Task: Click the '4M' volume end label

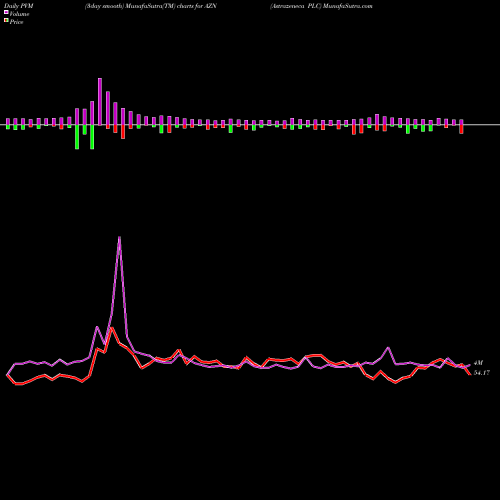Action: 478,363
